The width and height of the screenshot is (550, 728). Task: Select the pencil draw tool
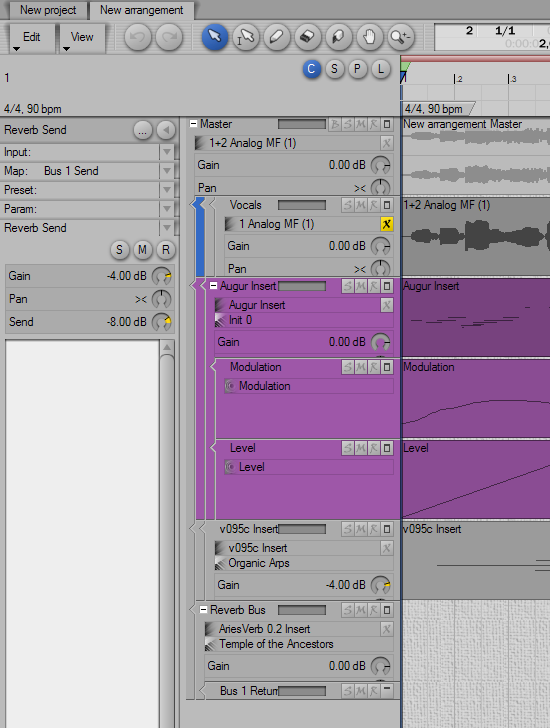pos(277,36)
